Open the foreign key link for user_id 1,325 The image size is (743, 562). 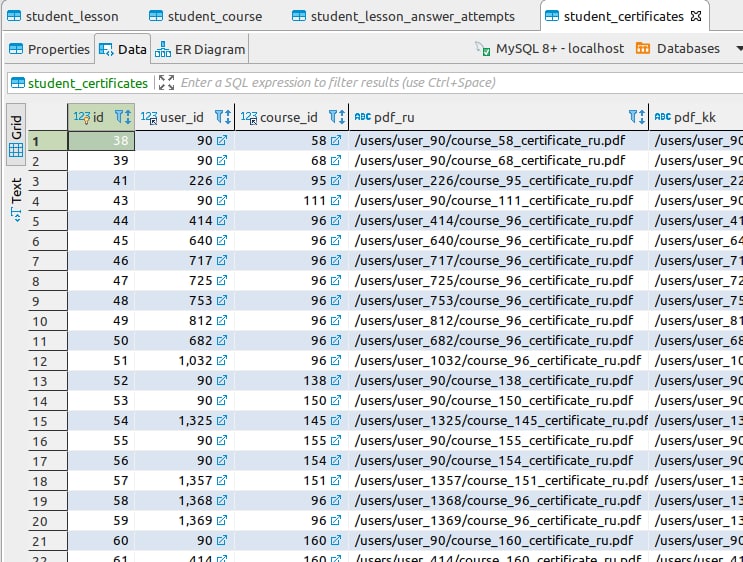point(222,421)
